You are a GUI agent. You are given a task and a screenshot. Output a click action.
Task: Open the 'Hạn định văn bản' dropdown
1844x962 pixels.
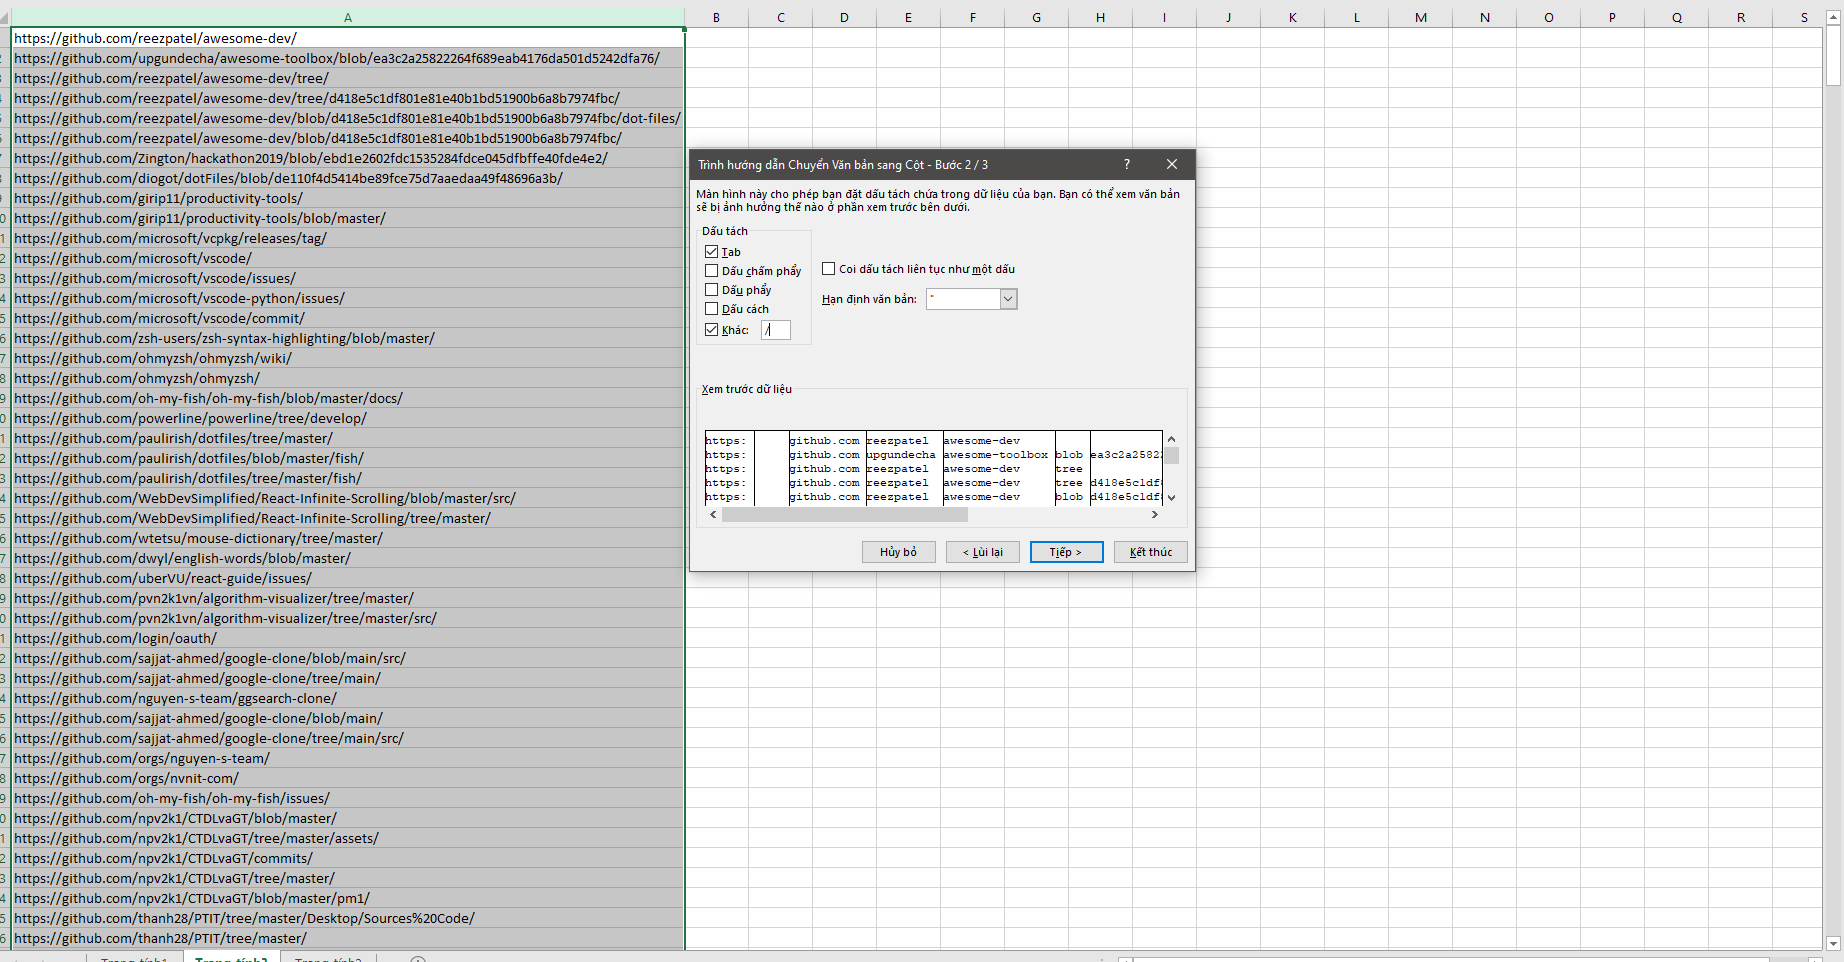(1008, 299)
